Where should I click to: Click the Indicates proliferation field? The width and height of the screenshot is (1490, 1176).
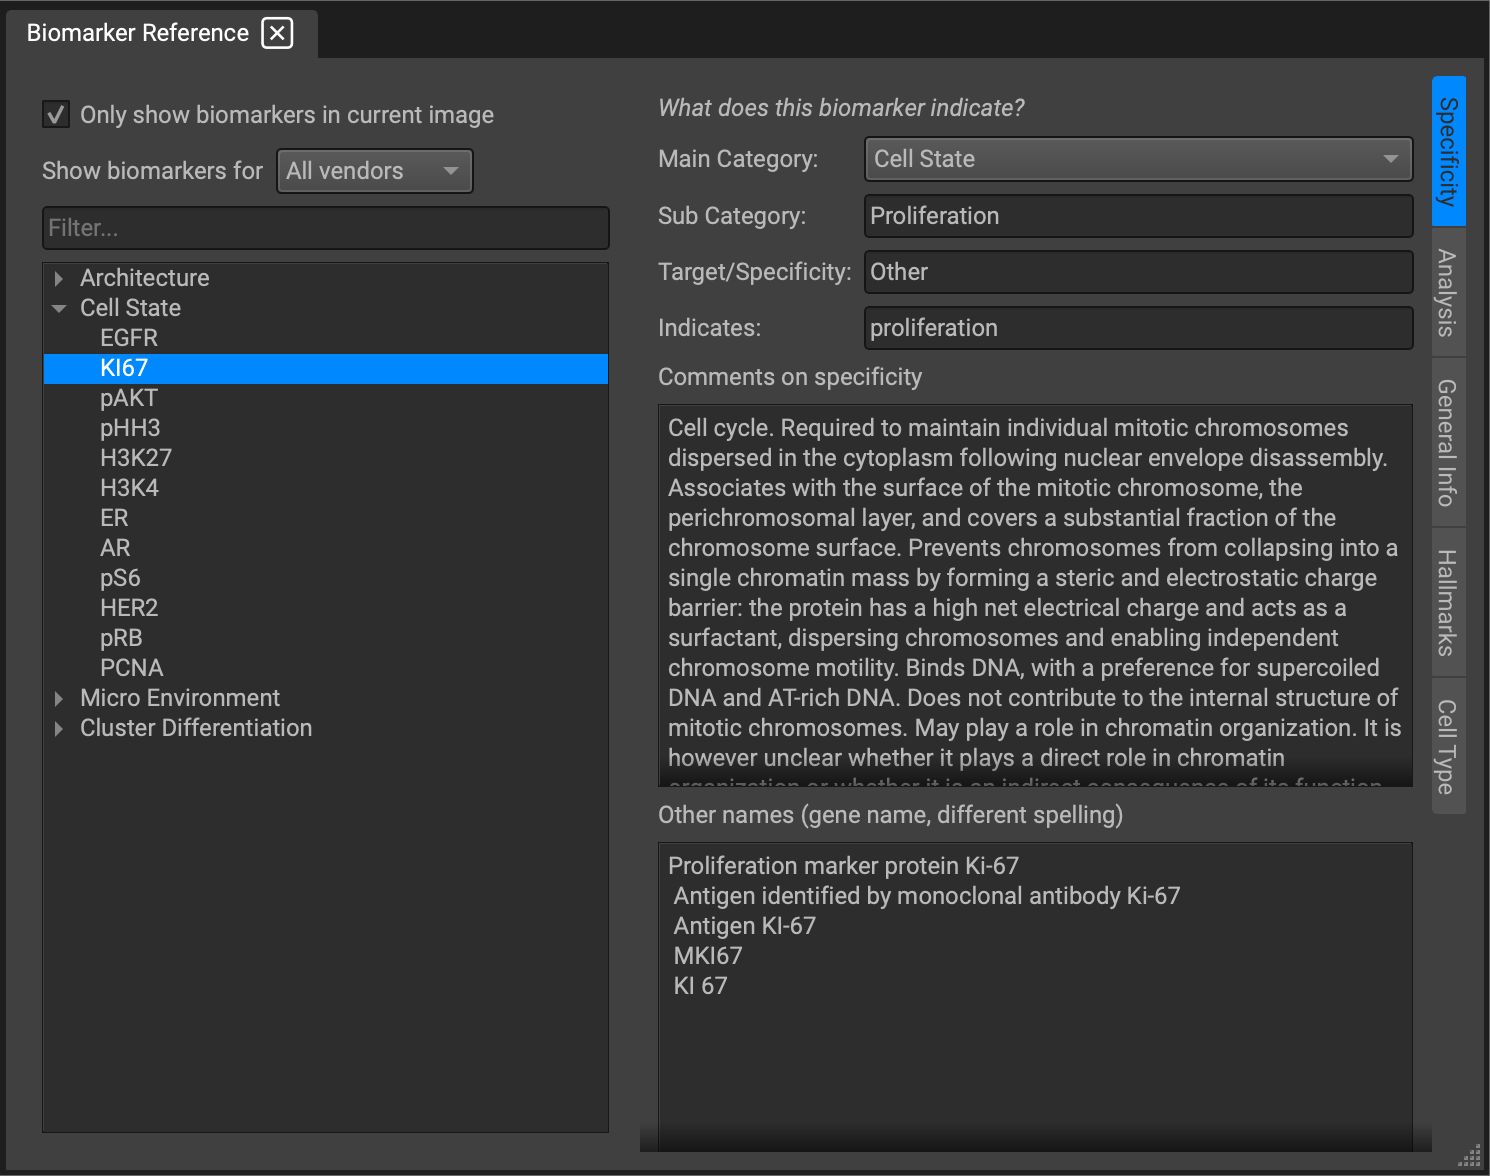coord(1138,328)
